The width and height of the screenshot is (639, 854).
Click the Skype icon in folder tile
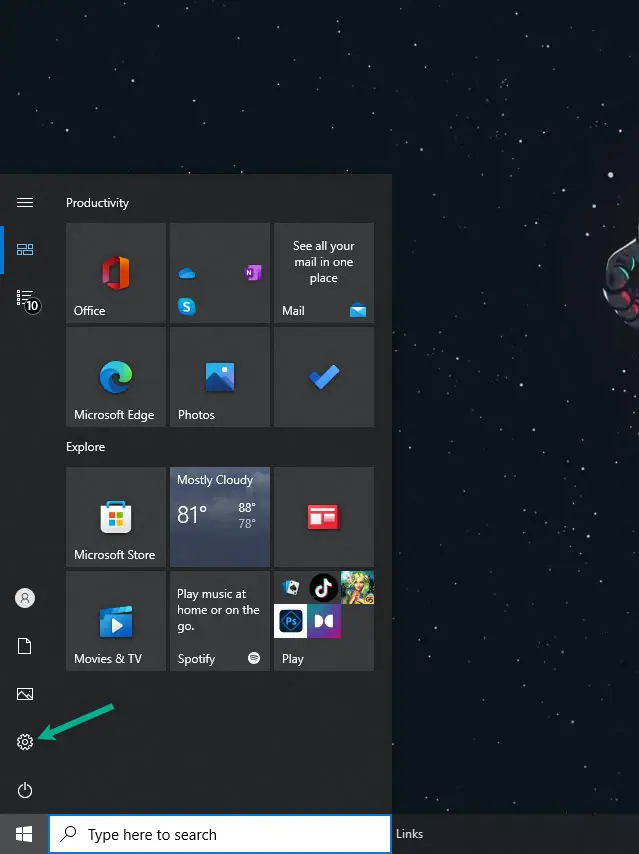pos(187,307)
